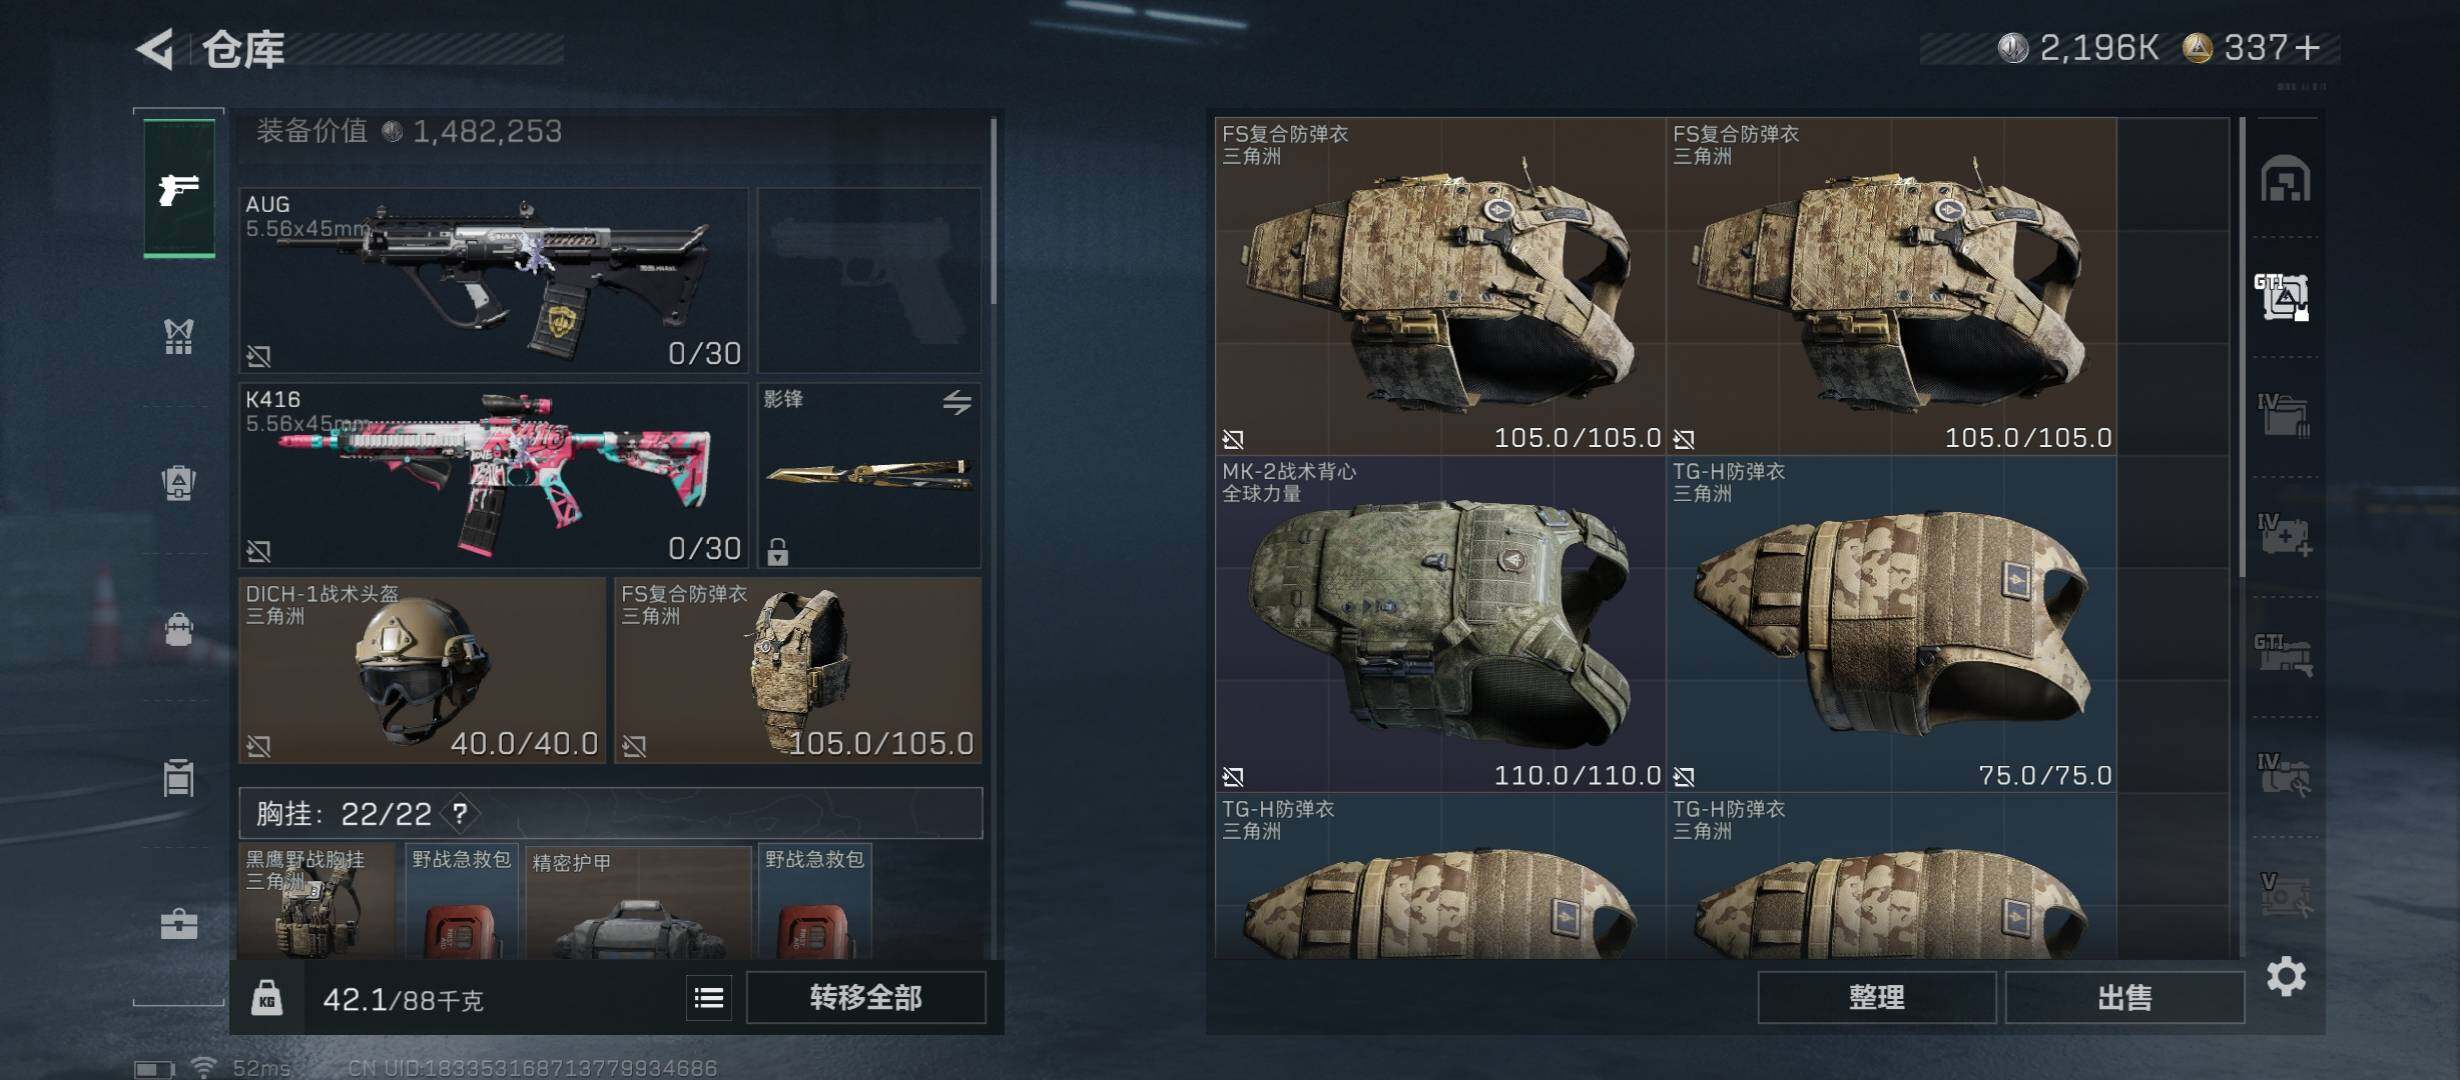2460x1080 pixels.
Task: Open the settings gear icon
Action: coord(2286,976)
